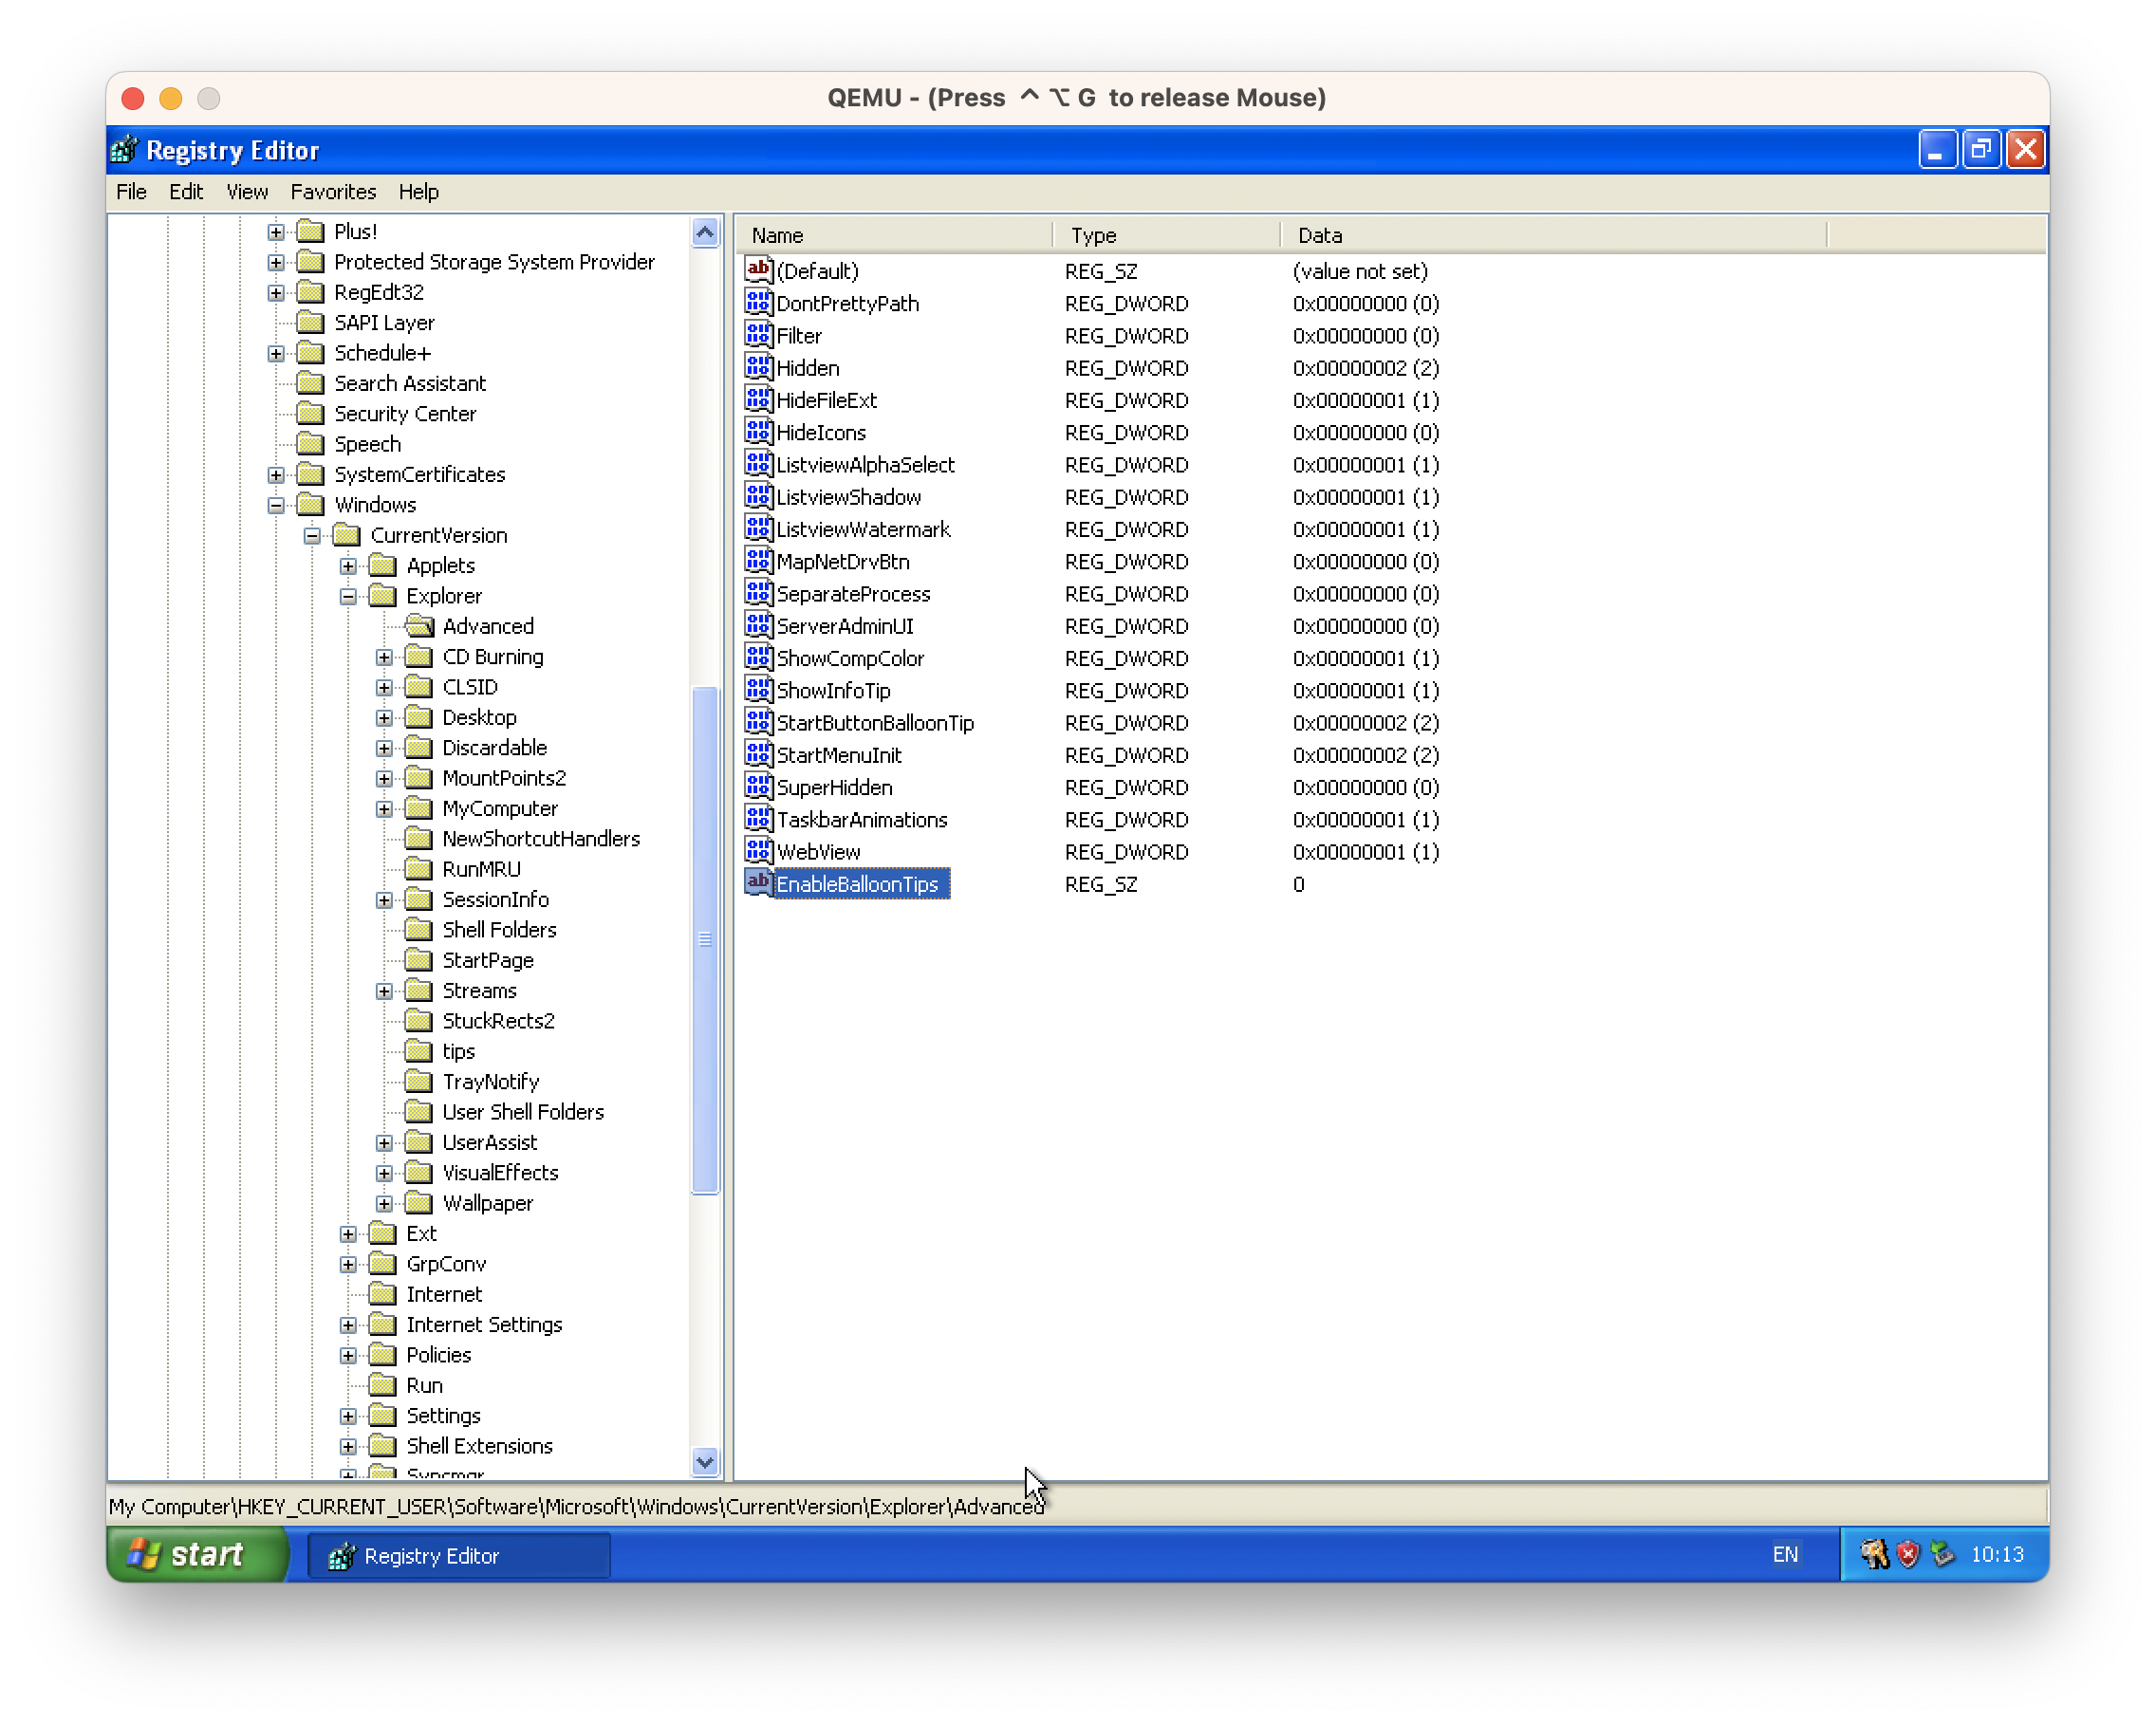The image size is (2156, 1723).
Task: Open the Windows start menu
Action: [x=197, y=1554]
